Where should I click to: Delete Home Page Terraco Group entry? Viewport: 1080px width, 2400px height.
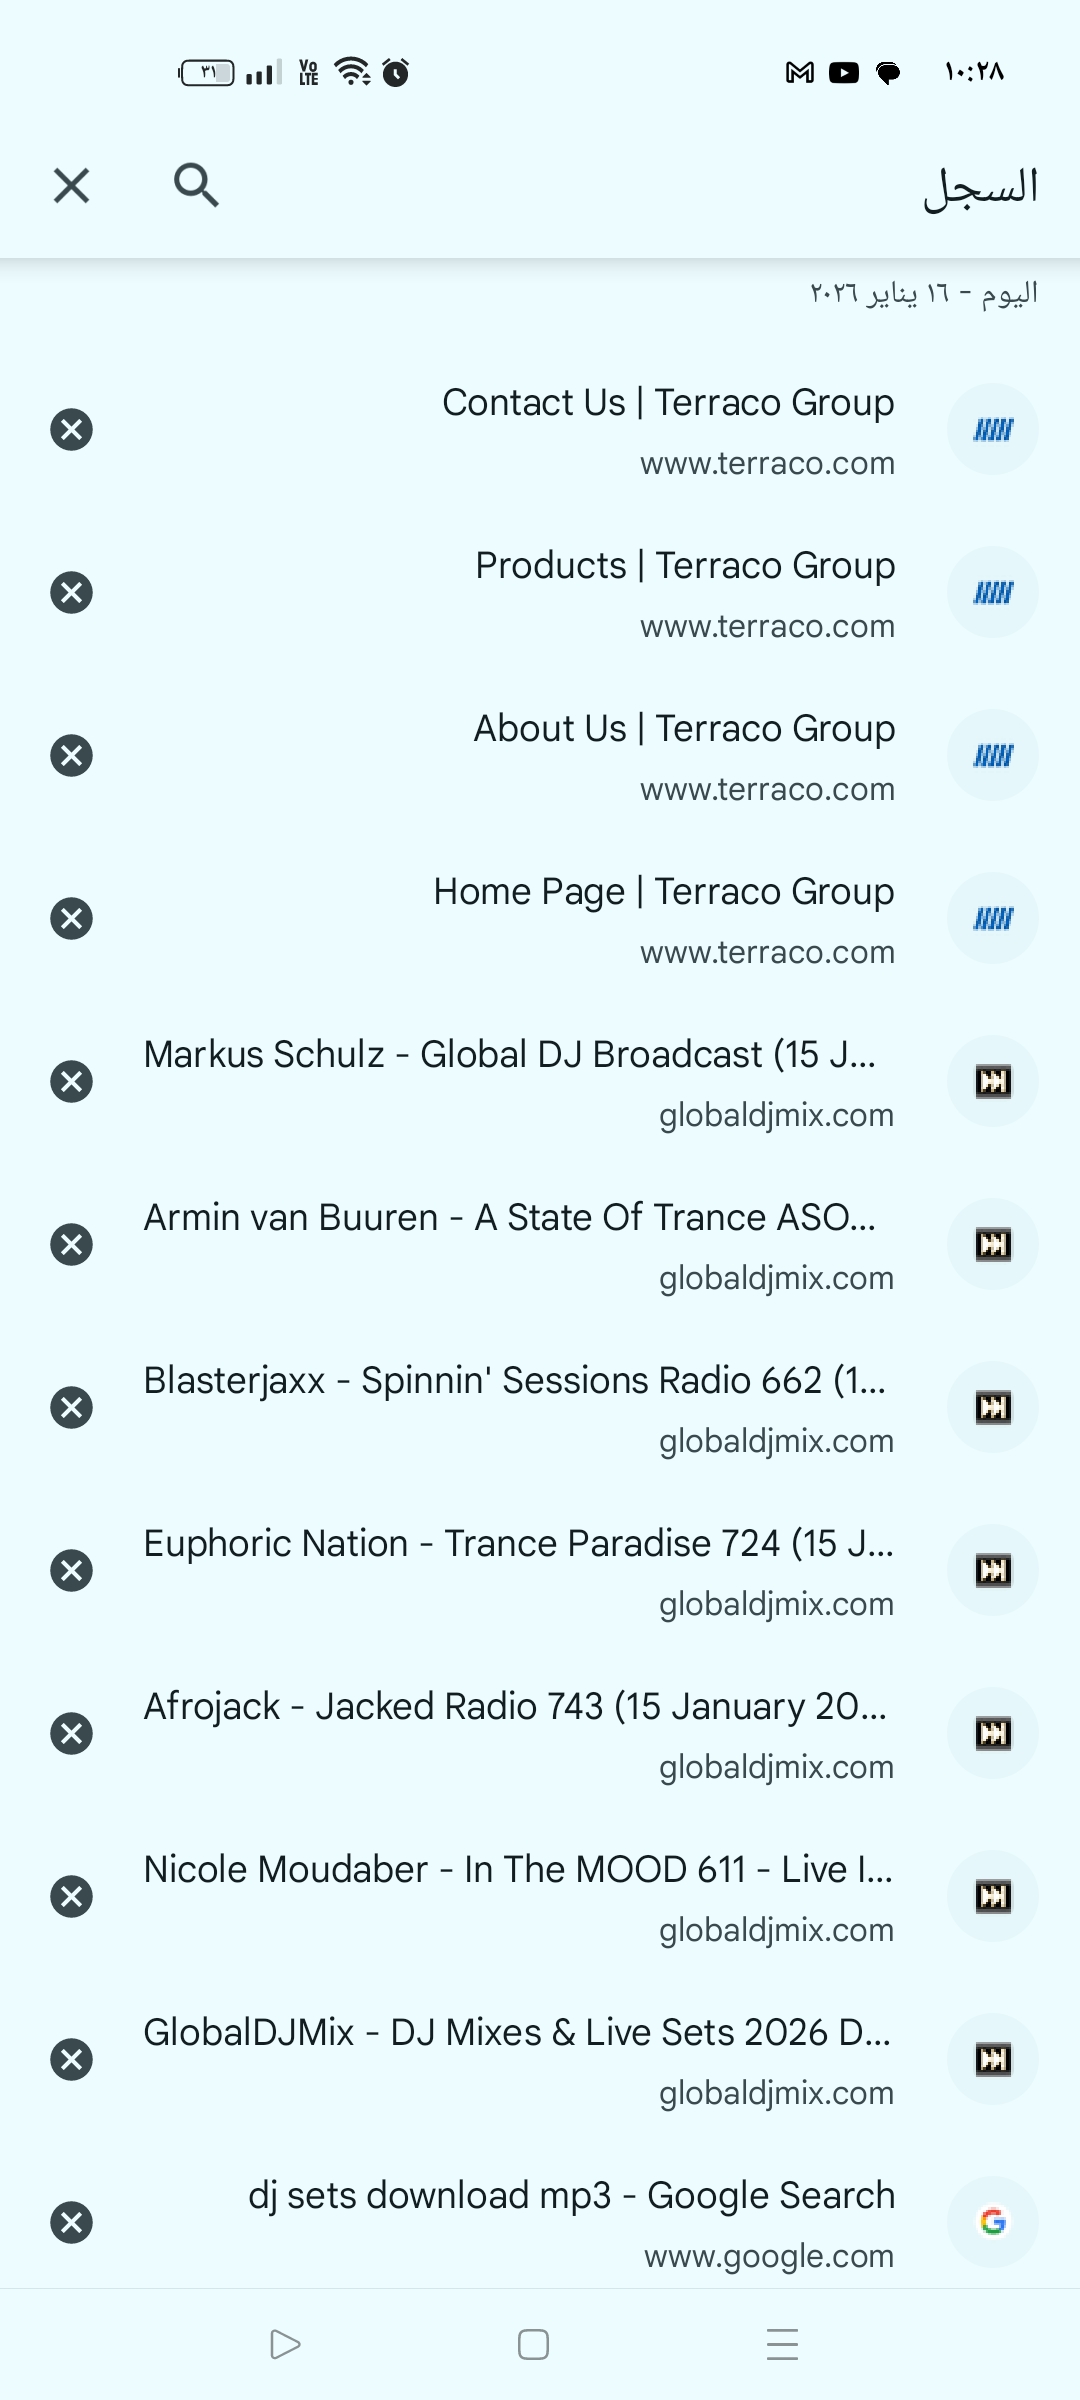coord(71,919)
